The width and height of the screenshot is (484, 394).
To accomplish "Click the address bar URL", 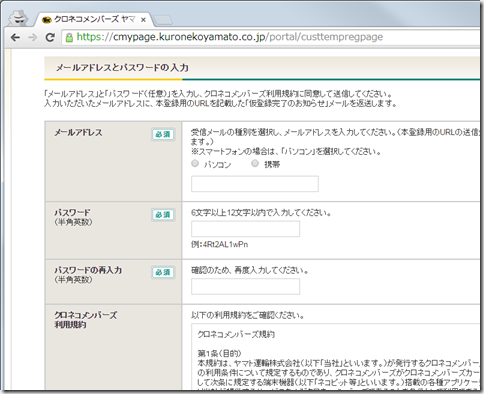I will click(230, 37).
